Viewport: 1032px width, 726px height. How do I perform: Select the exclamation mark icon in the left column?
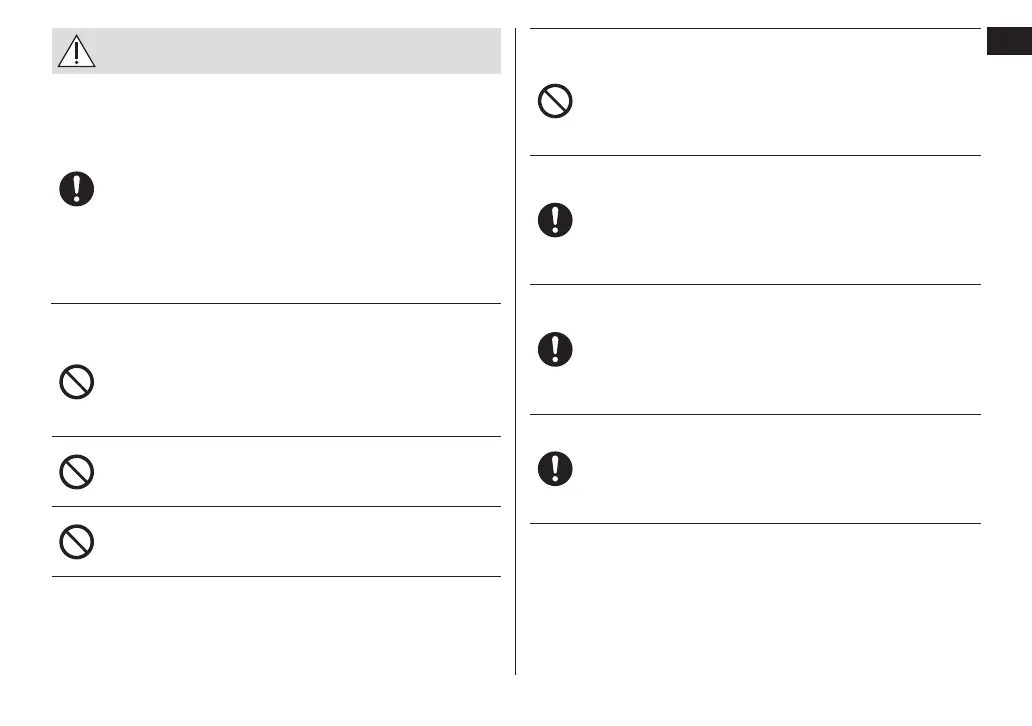(77, 189)
